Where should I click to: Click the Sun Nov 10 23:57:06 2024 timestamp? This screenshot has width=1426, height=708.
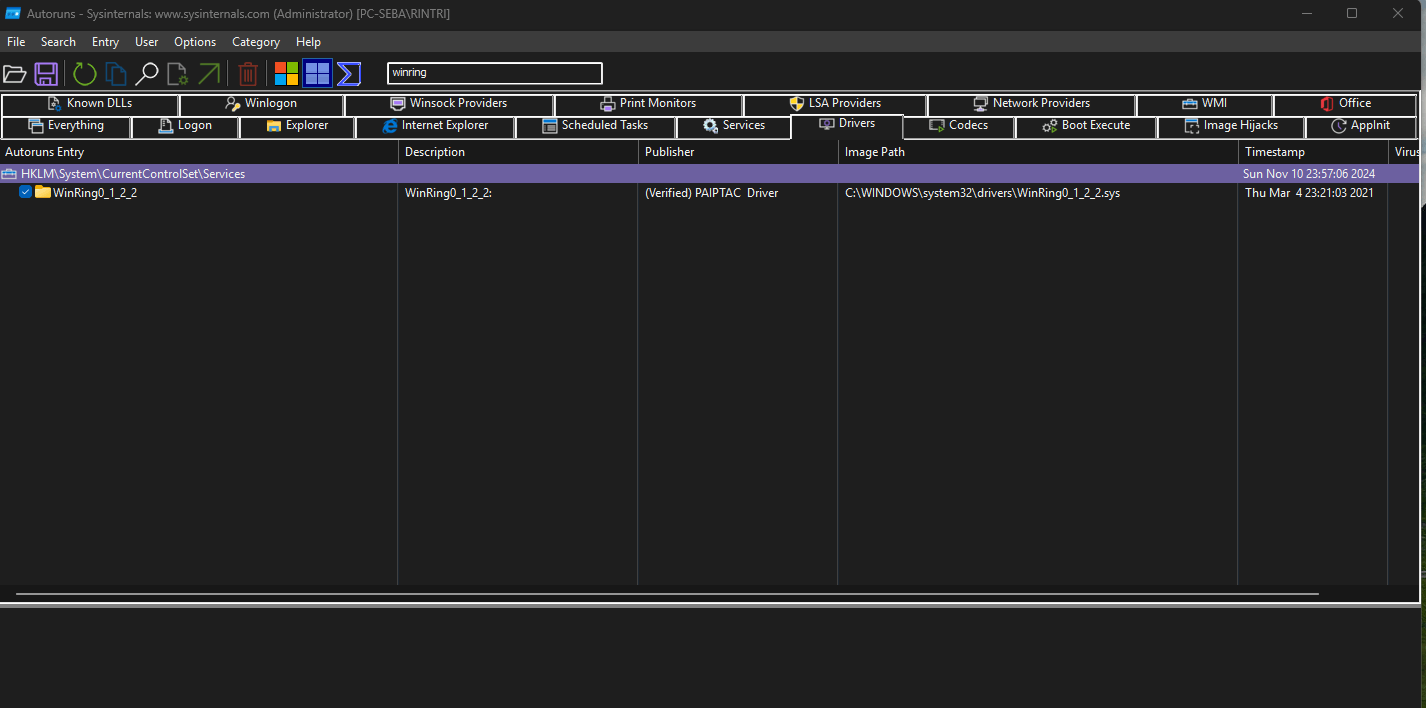coord(1309,174)
